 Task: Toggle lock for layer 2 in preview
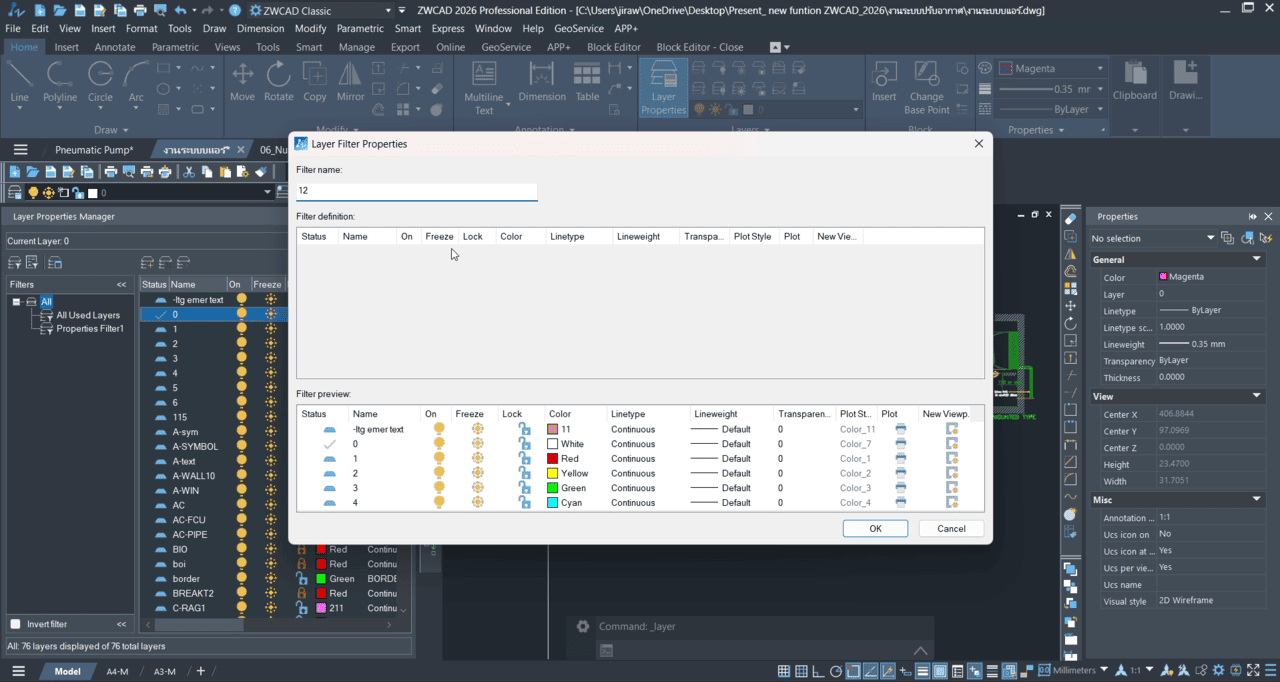click(524, 474)
